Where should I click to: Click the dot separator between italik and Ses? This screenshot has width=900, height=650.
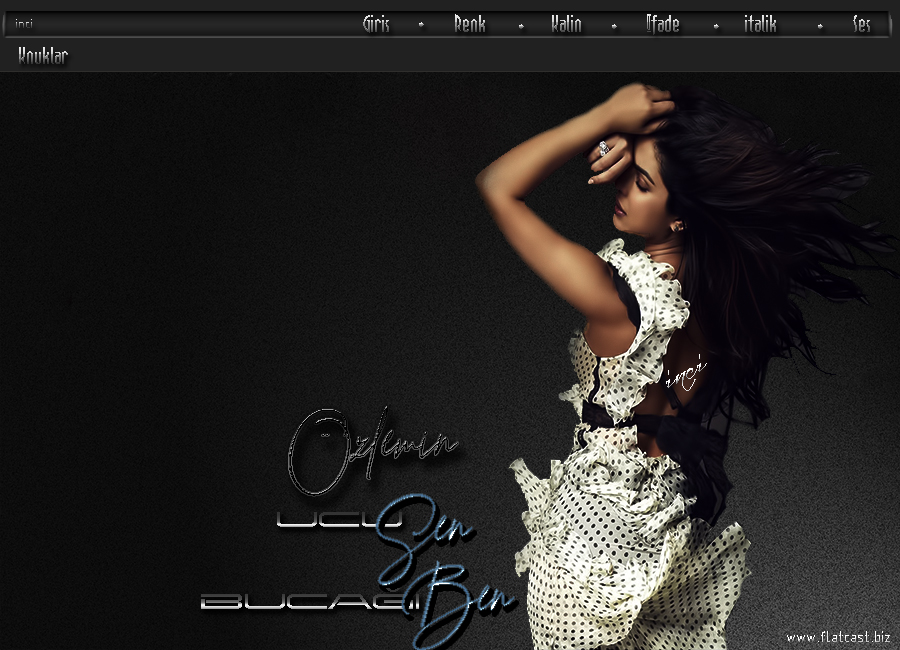820,26
